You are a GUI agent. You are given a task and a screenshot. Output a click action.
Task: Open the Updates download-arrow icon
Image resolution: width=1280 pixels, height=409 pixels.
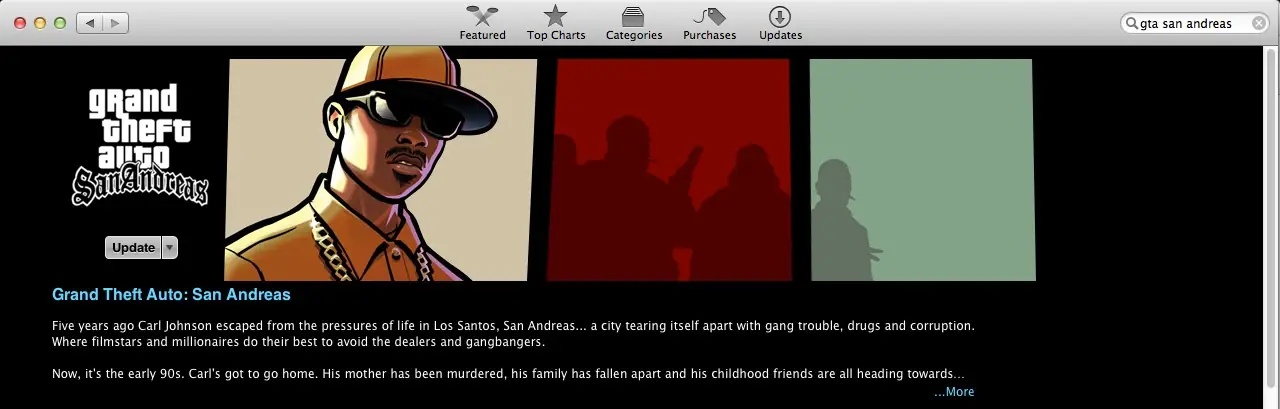point(780,16)
